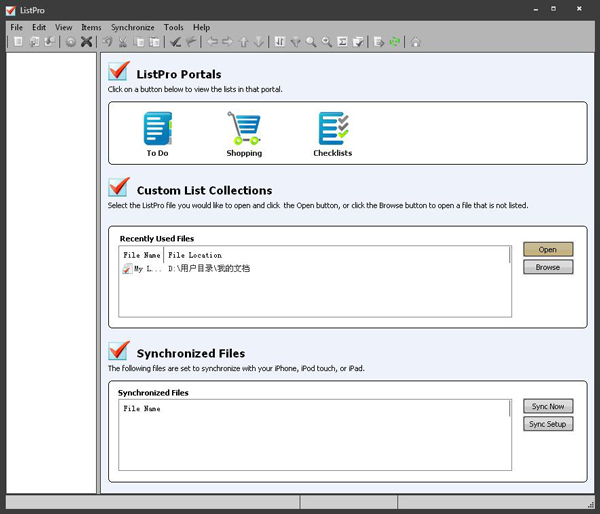This screenshot has height=514, width=600.
Task: Click the checkmark item toolbar icon
Action: click(x=175, y=41)
